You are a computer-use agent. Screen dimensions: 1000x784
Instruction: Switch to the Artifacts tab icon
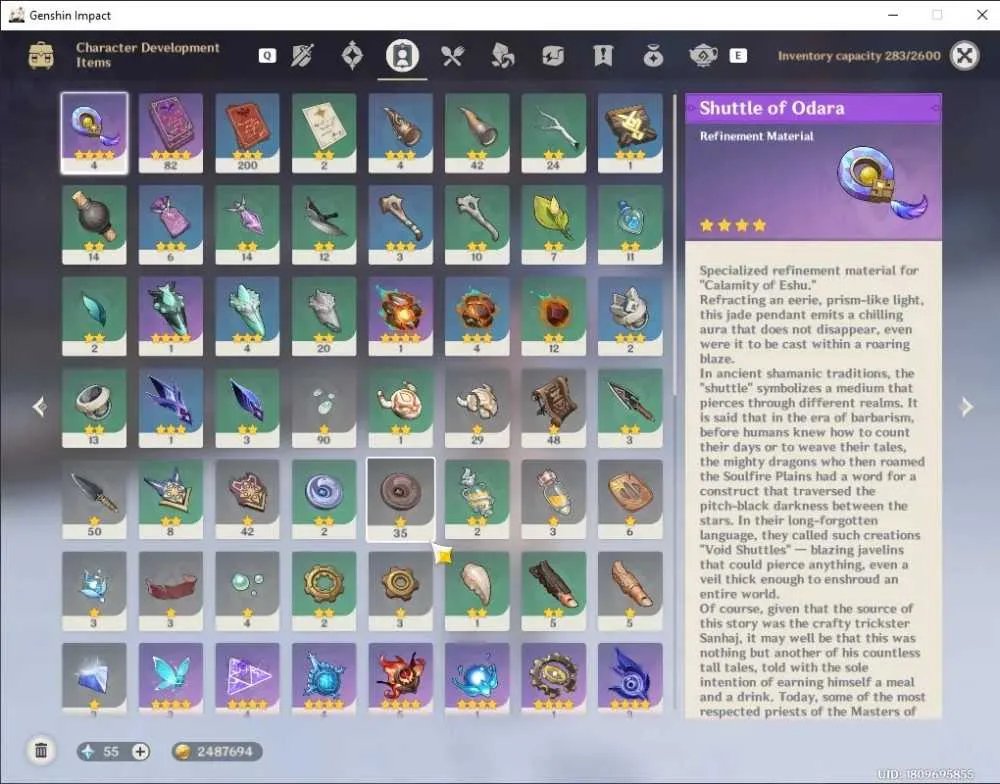coord(352,55)
